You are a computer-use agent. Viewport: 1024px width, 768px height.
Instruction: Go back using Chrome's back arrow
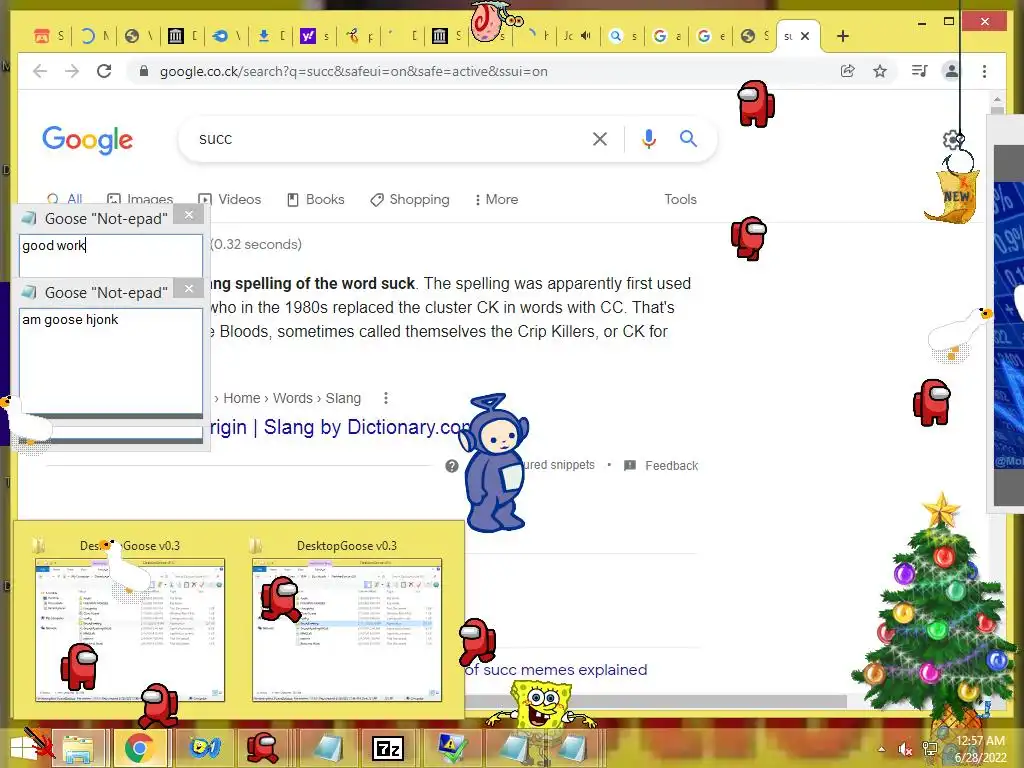tap(40, 71)
